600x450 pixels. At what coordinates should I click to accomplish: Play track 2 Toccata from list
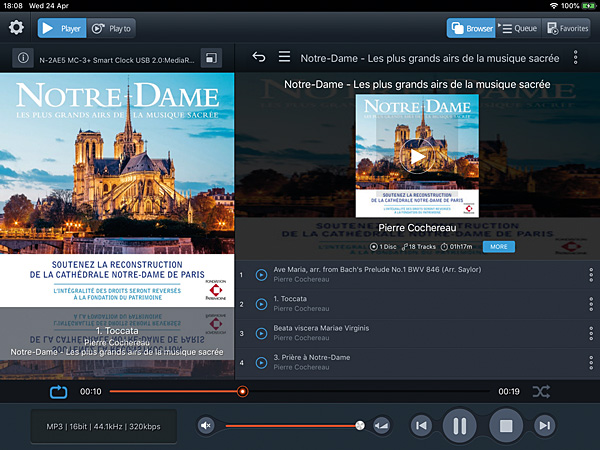(x=261, y=304)
